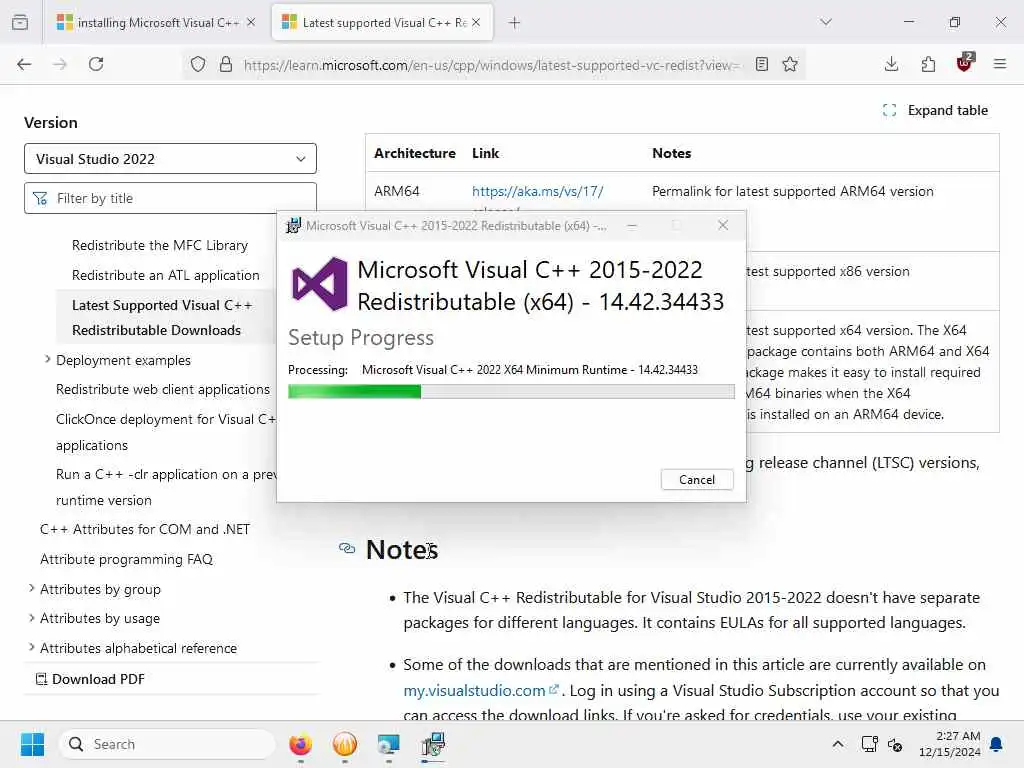Click the network tray icon
Viewport: 1024px width, 768px height.
(870, 744)
